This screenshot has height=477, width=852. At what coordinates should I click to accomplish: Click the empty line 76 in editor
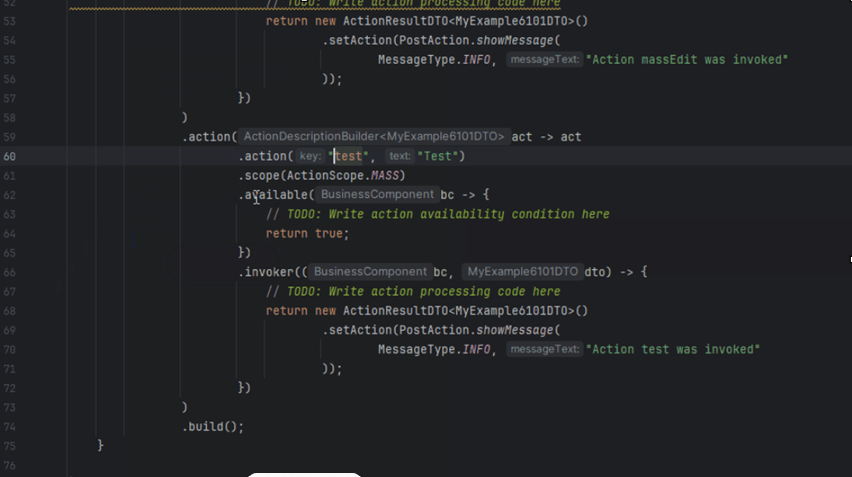(400, 464)
